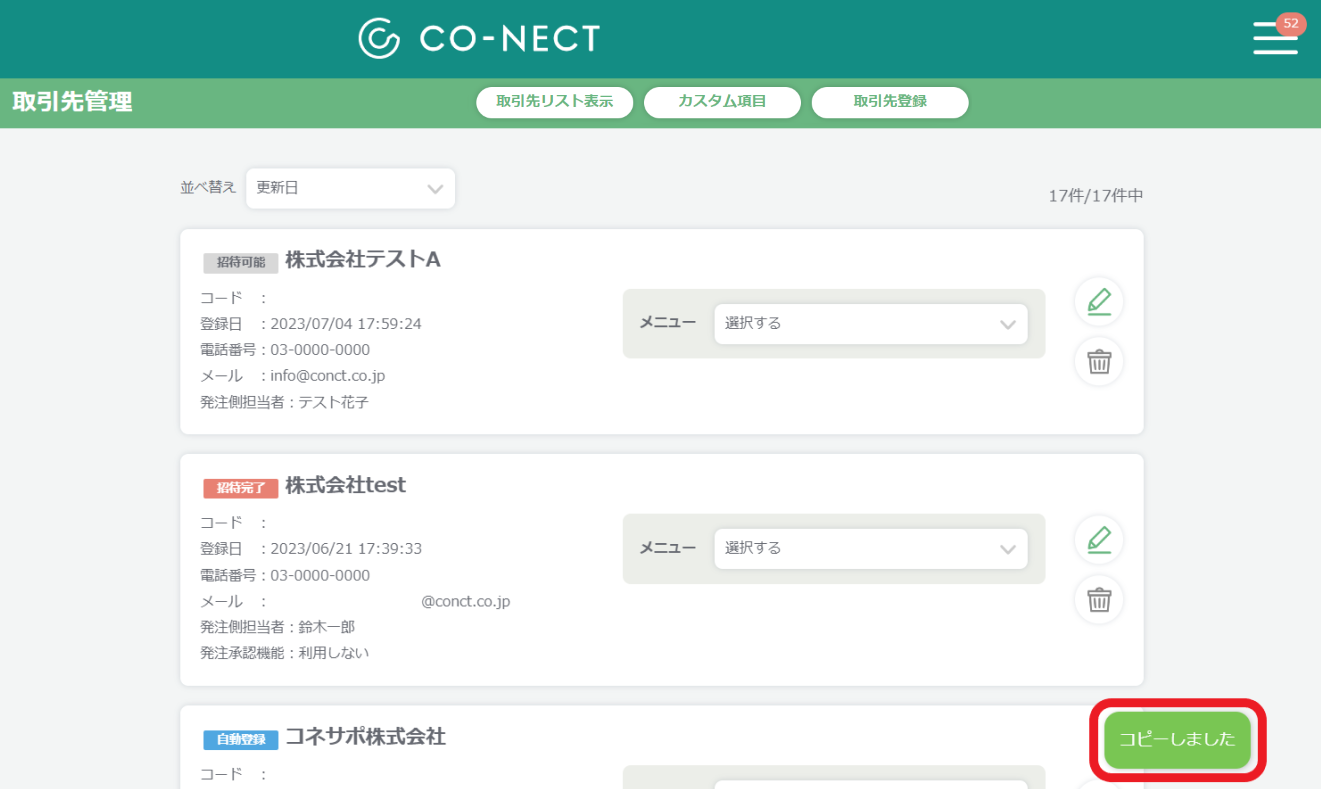Click the 17件/17件中 count
The height and width of the screenshot is (789, 1321).
1096,196
